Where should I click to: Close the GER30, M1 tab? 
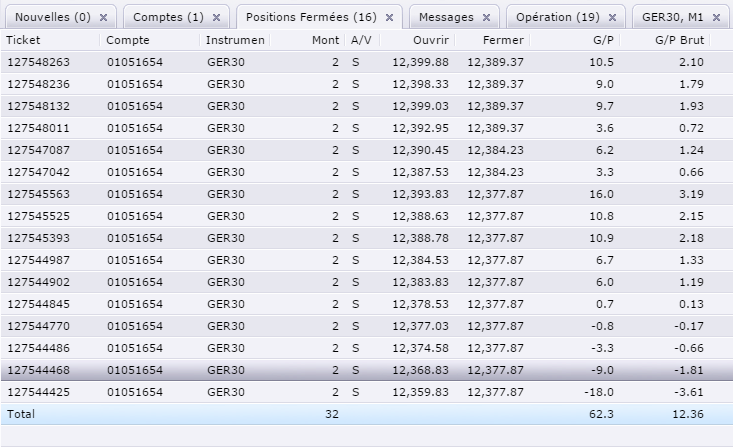[716, 18]
